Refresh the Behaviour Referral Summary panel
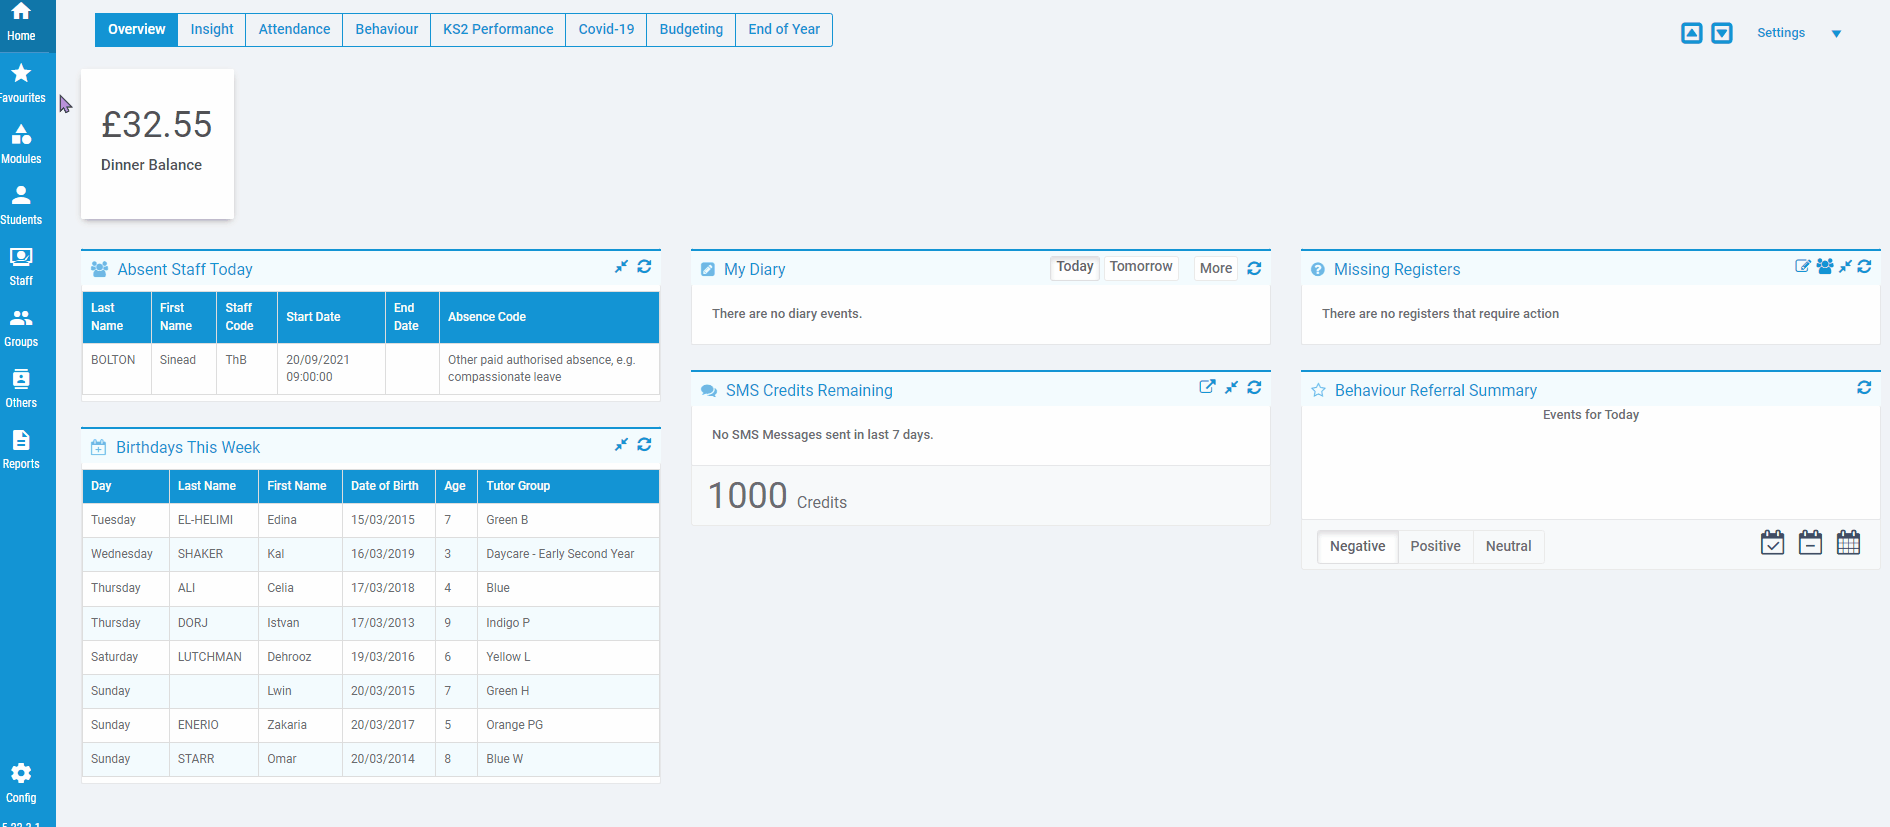The width and height of the screenshot is (1890, 827). pos(1864,387)
